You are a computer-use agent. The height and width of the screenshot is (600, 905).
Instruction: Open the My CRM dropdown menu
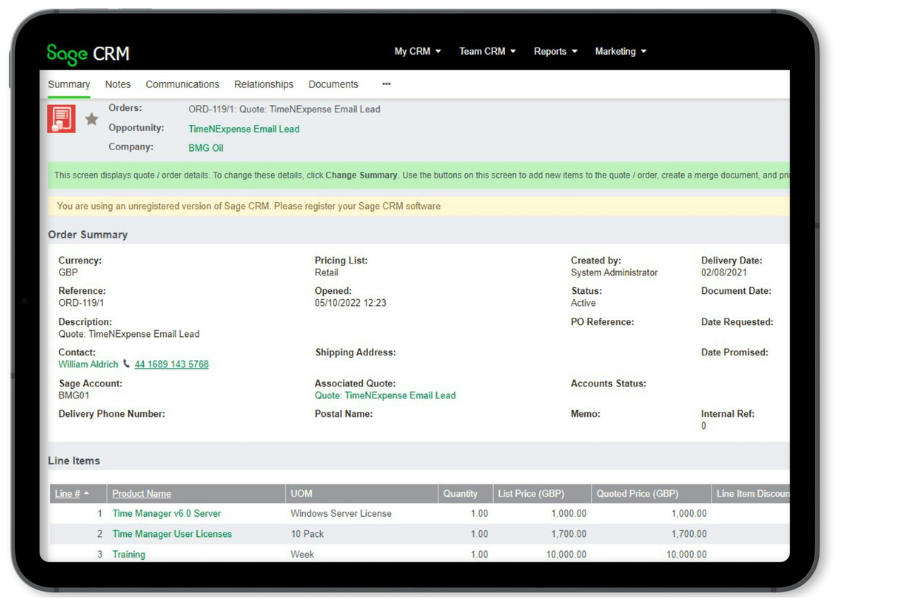pyautogui.click(x=417, y=51)
